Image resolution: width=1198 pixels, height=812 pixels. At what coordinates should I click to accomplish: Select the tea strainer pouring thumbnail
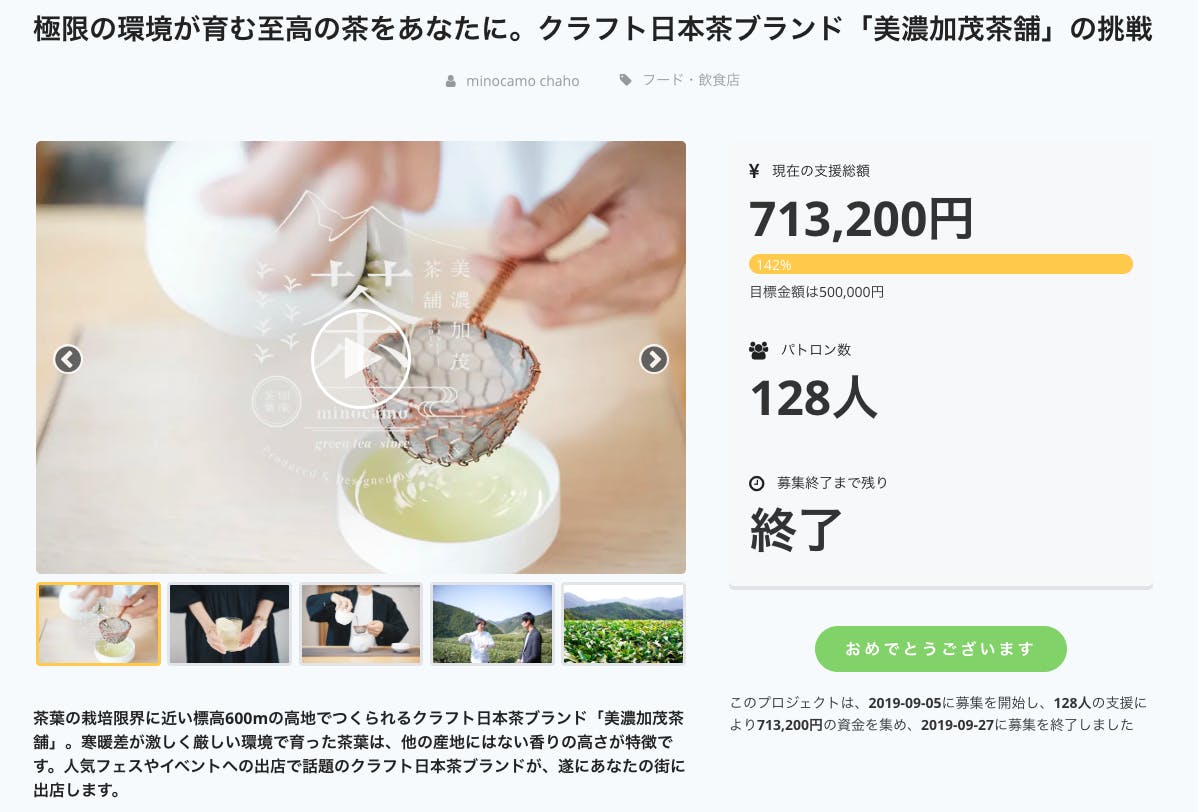click(99, 624)
